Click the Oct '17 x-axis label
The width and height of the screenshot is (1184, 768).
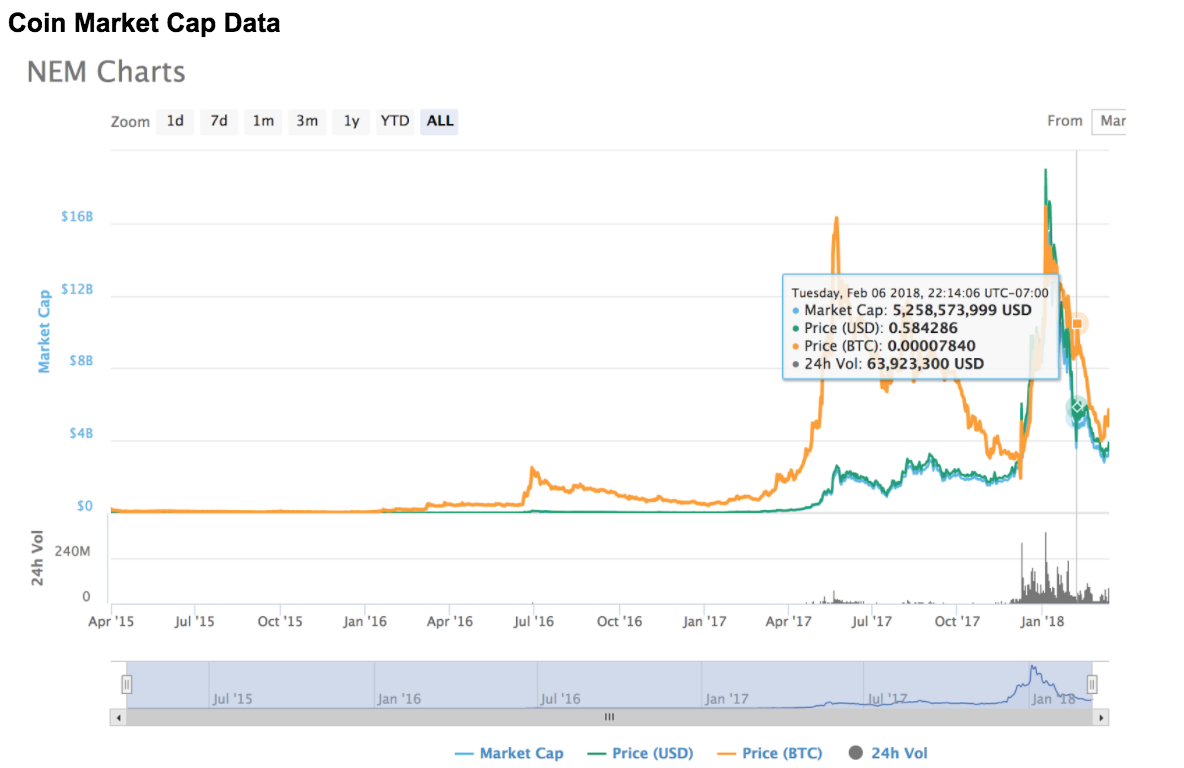click(957, 621)
